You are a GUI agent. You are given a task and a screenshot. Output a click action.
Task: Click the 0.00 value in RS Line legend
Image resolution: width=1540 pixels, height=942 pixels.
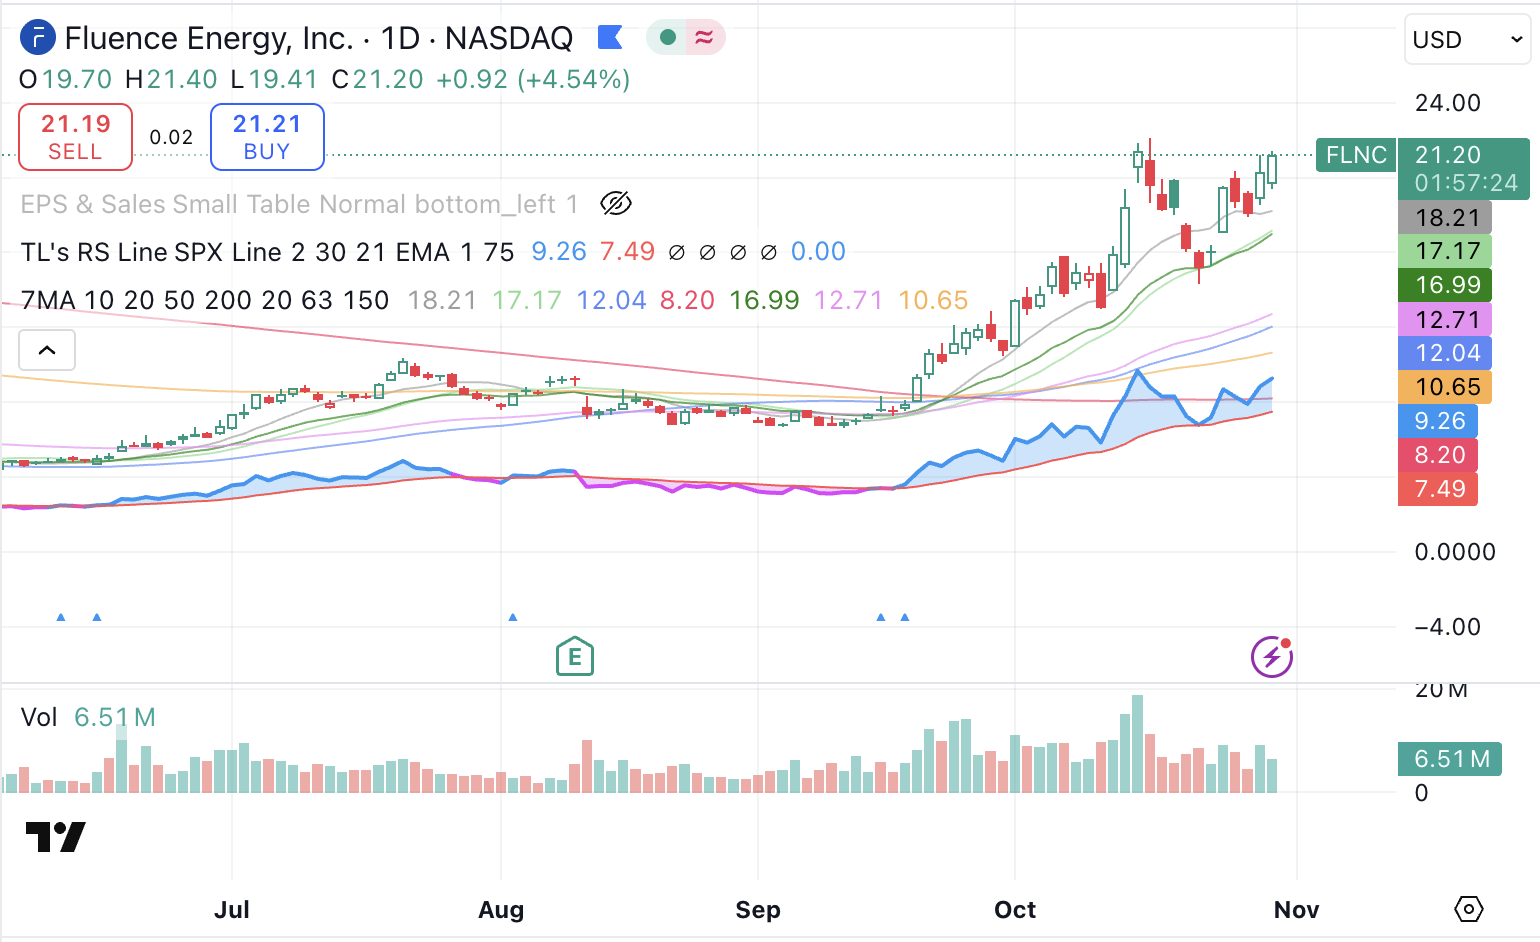[x=818, y=252]
